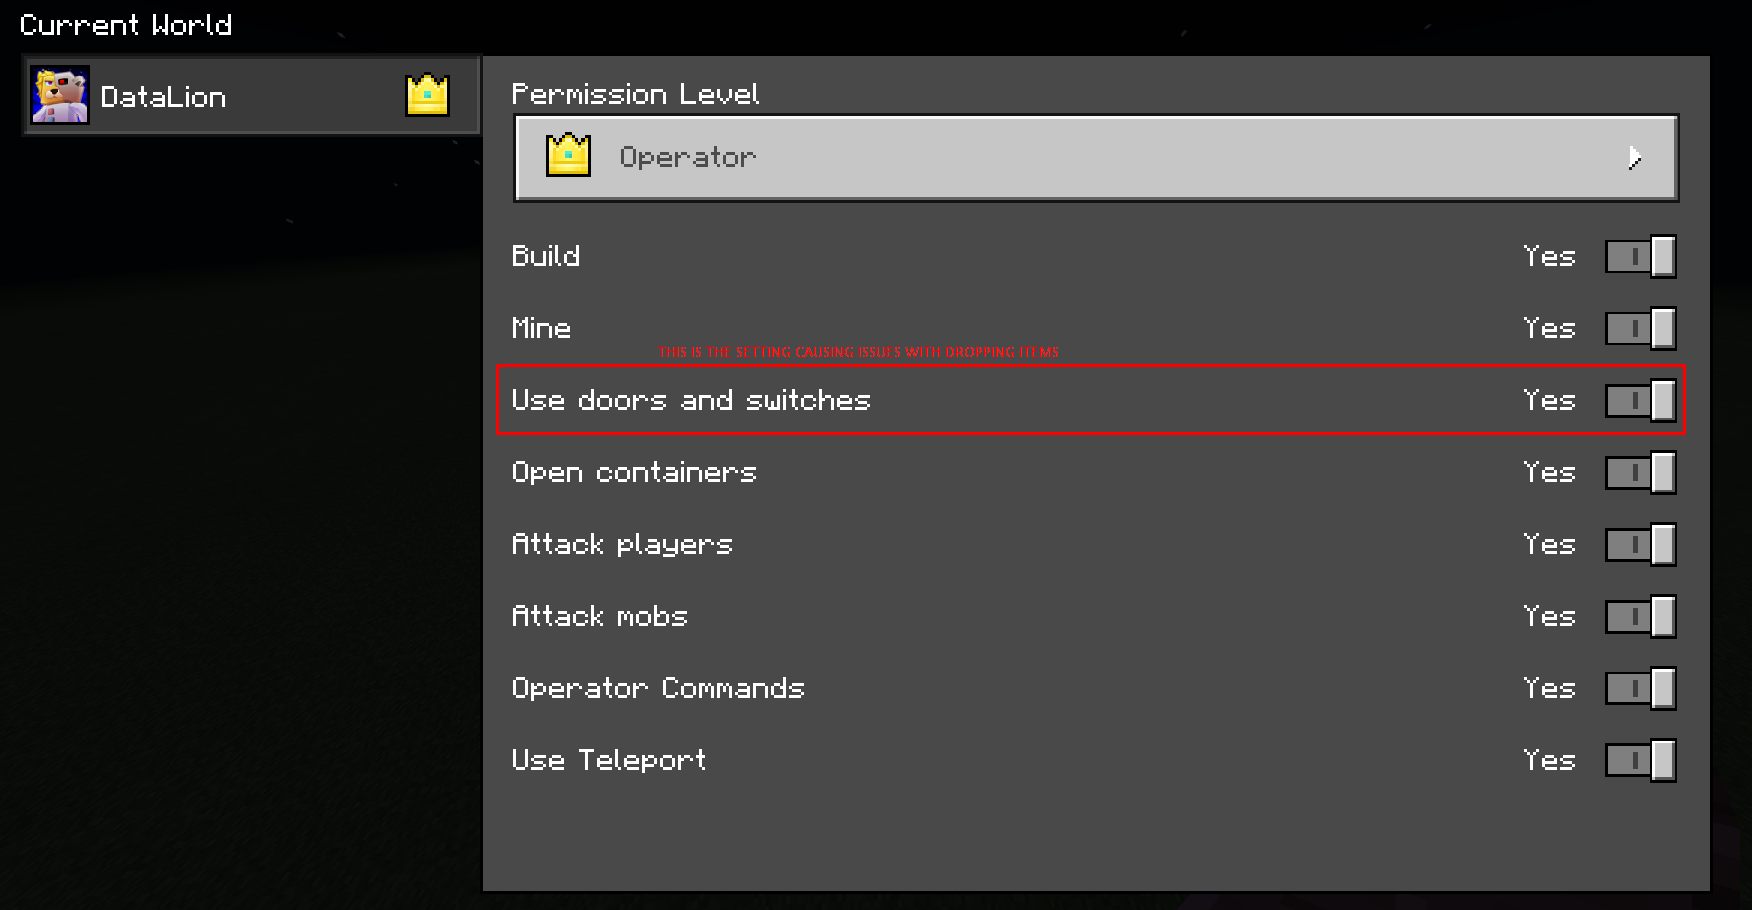The width and height of the screenshot is (1752, 910).
Task: Toggle the Attack mobs switch
Action: (x=1640, y=617)
